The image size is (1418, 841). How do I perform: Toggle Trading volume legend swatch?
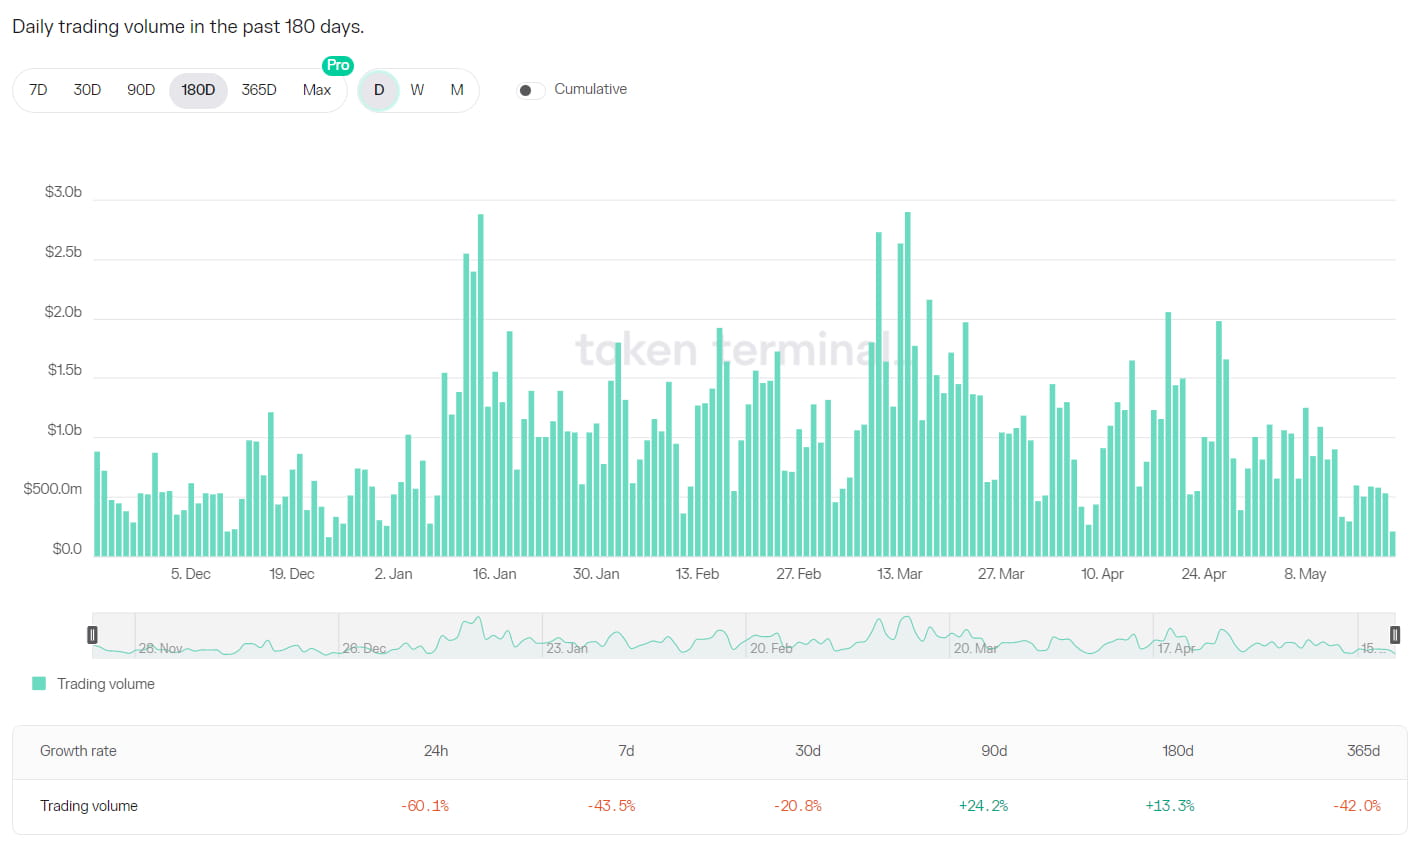[39, 684]
